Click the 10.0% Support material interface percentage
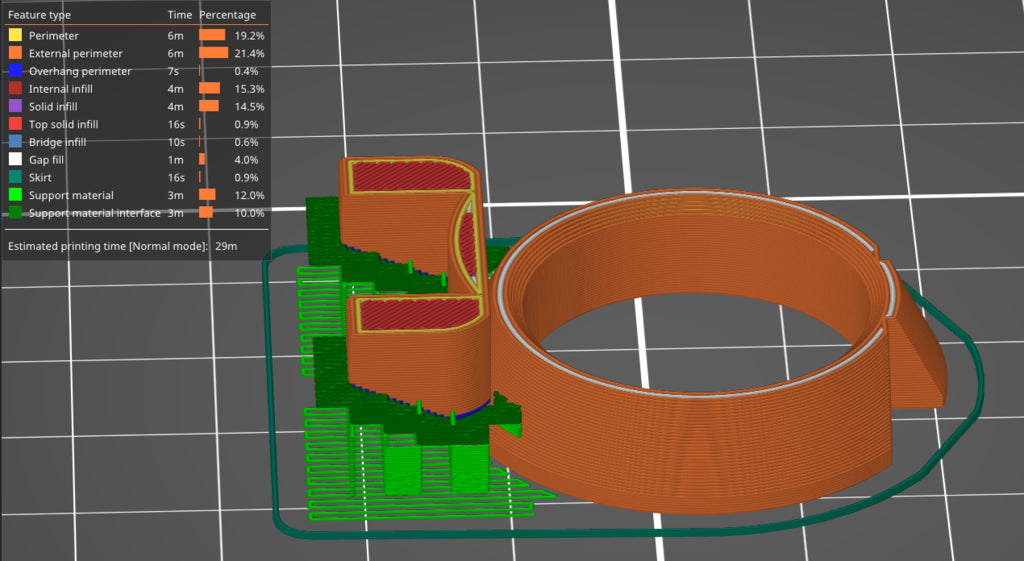The height and width of the screenshot is (561, 1024). coord(249,213)
